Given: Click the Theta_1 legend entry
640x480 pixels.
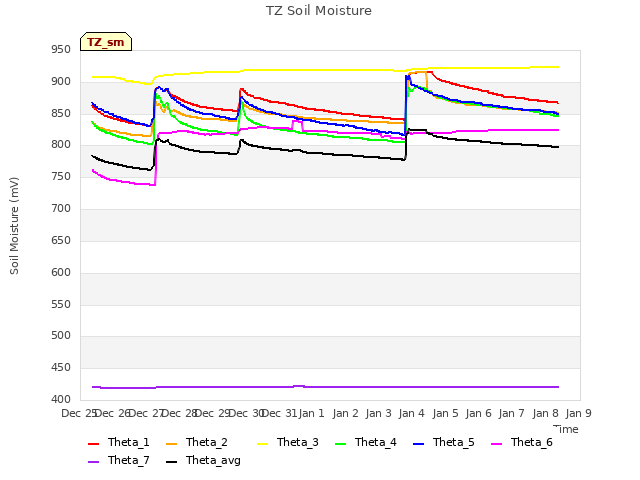Looking at the screenshot, I should pos(119,442).
